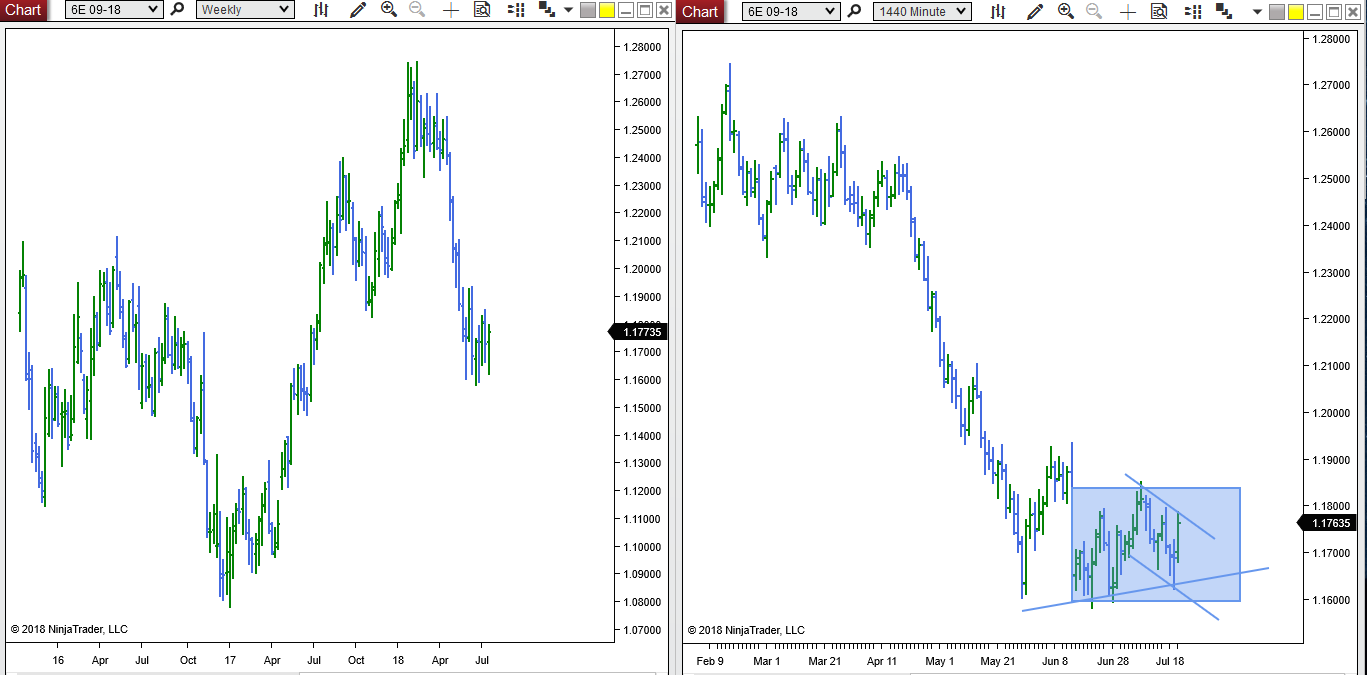
Task: Click 1.21000 label on daily price axis
Action: (1331, 366)
